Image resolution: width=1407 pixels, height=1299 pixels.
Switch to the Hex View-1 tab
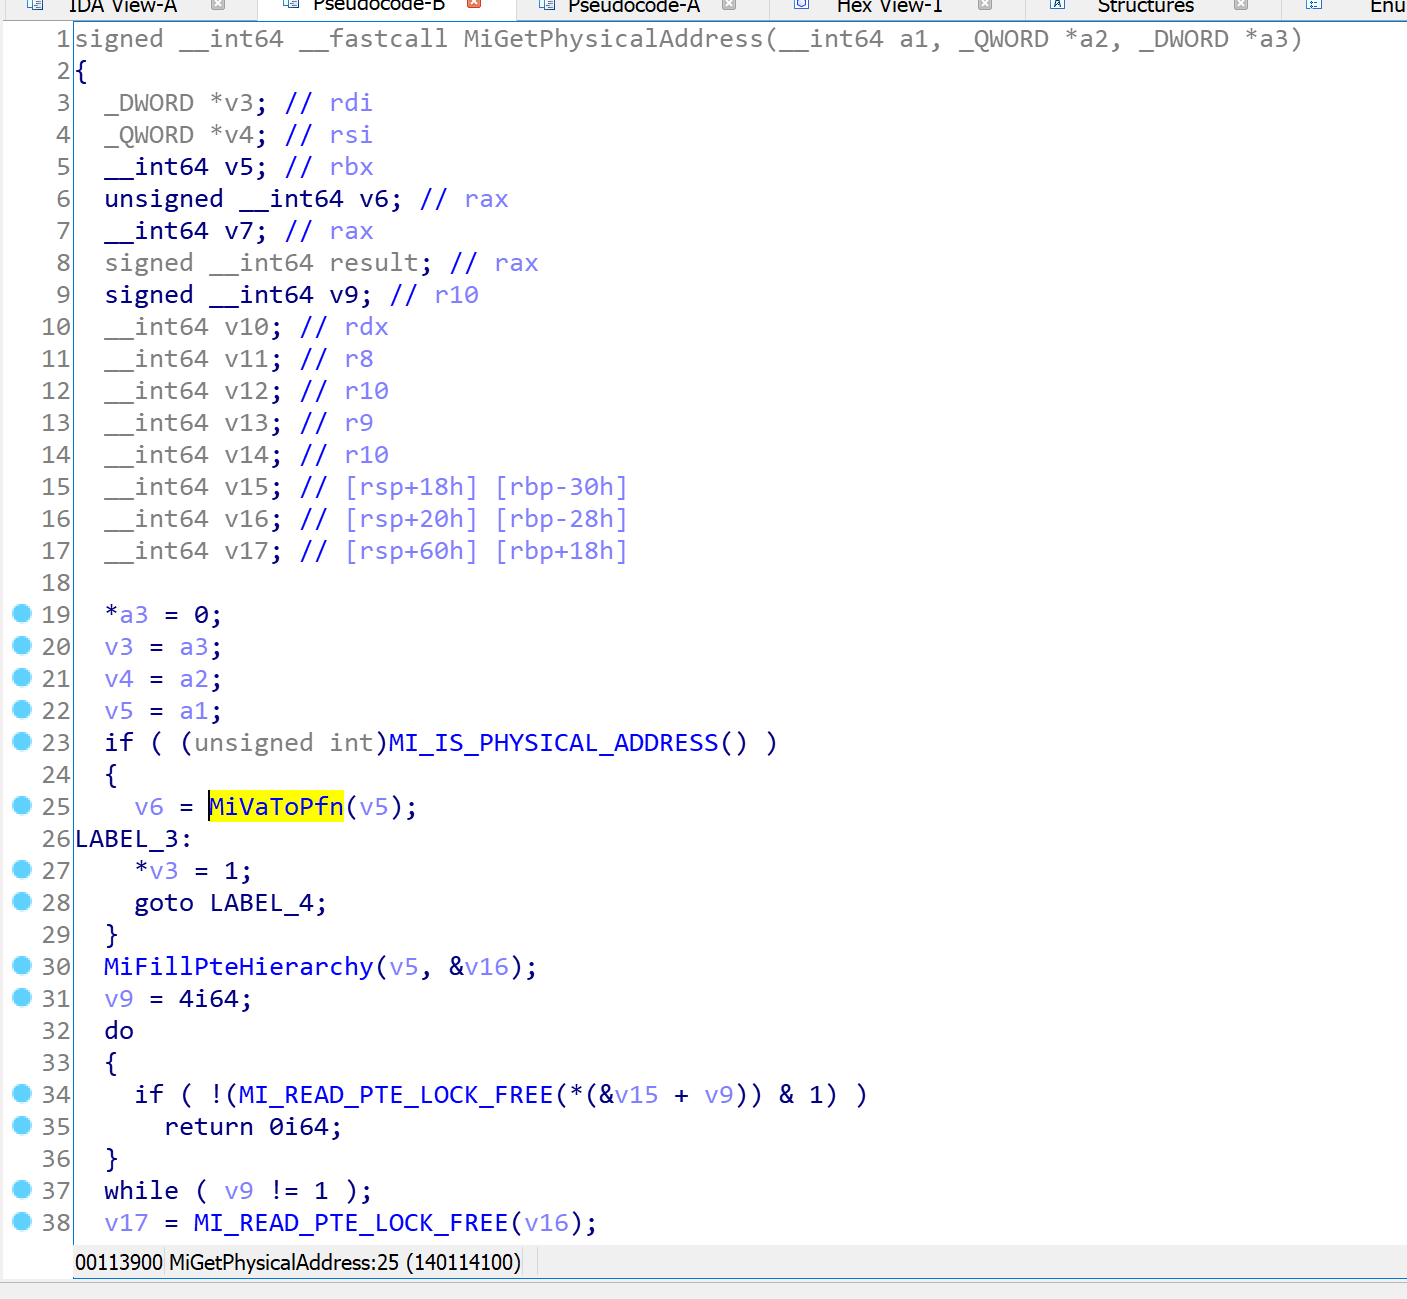pyautogui.click(x=889, y=6)
